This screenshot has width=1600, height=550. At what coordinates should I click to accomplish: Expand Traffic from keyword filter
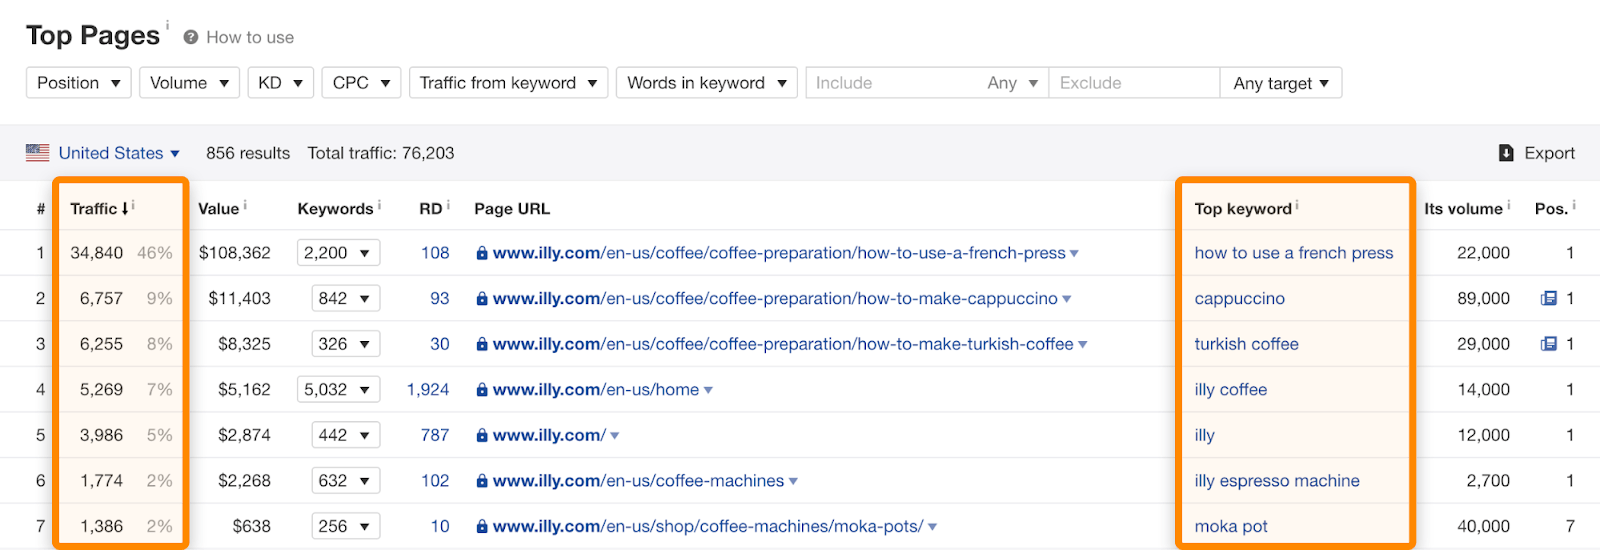(508, 83)
